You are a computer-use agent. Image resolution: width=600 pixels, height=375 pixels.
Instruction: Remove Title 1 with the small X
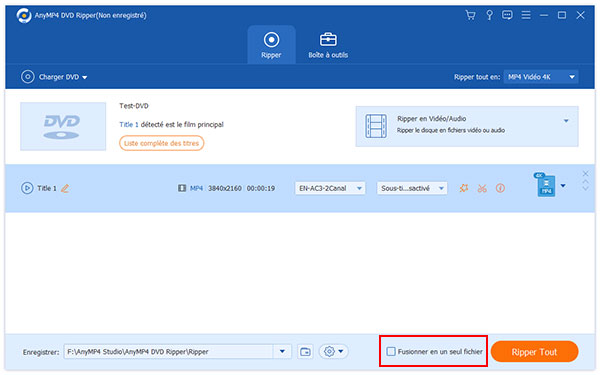(585, 174)
